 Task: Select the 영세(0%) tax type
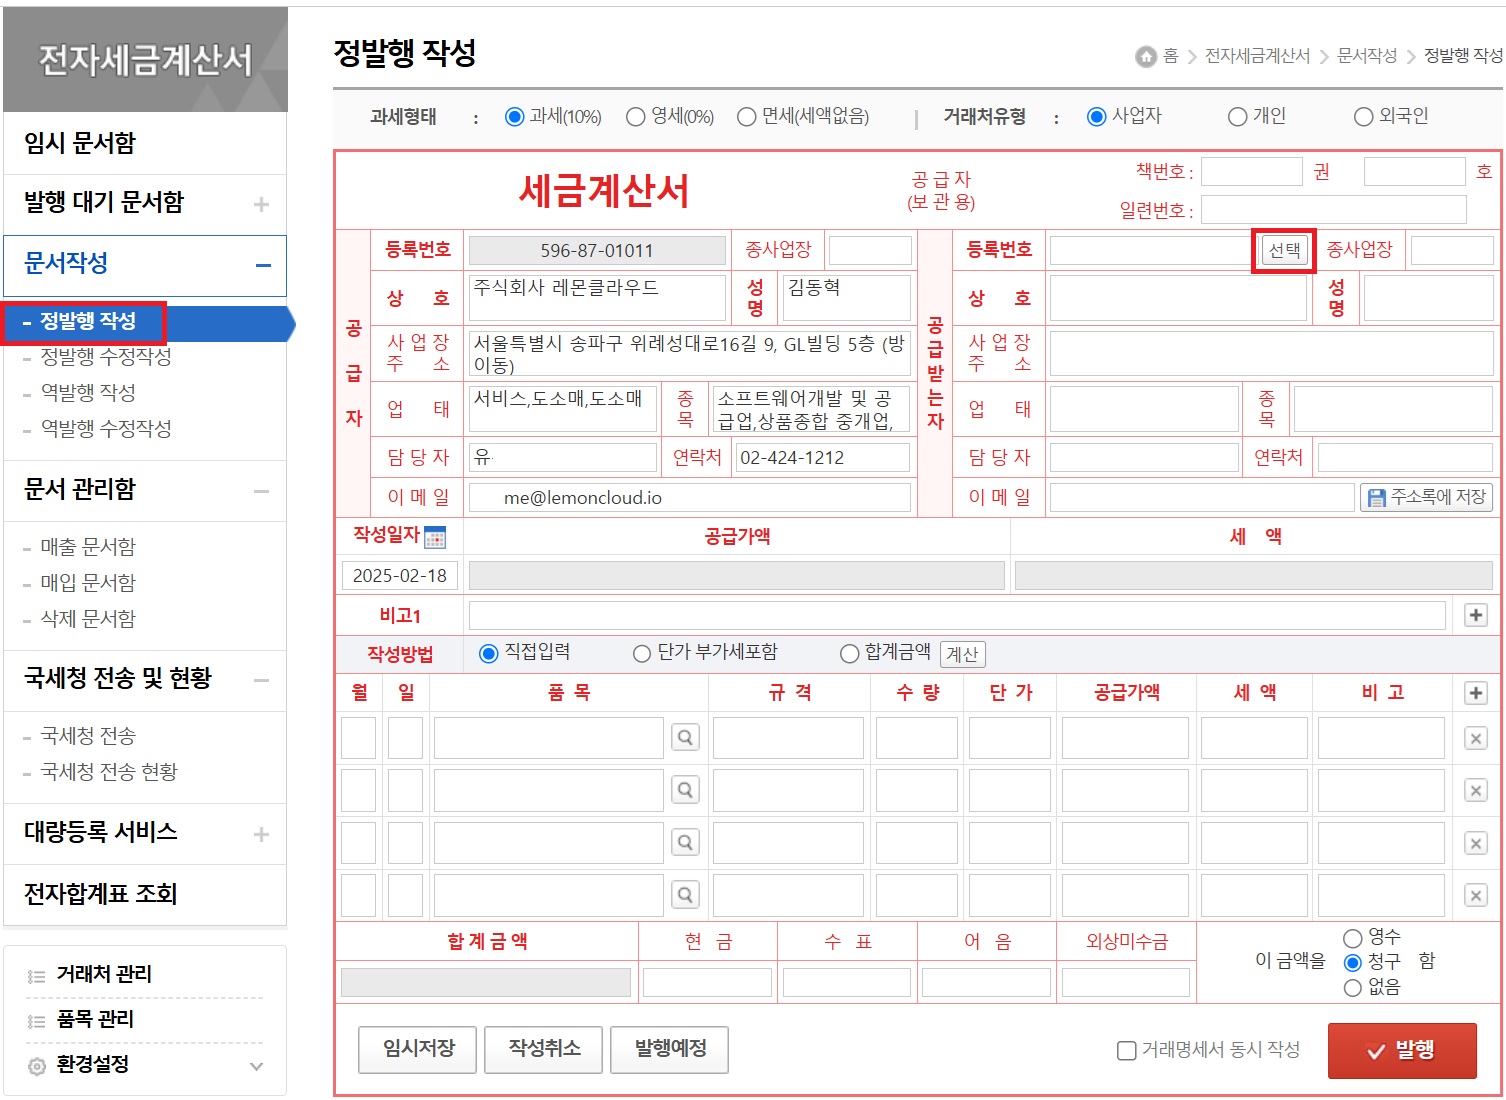pos(636,117)
